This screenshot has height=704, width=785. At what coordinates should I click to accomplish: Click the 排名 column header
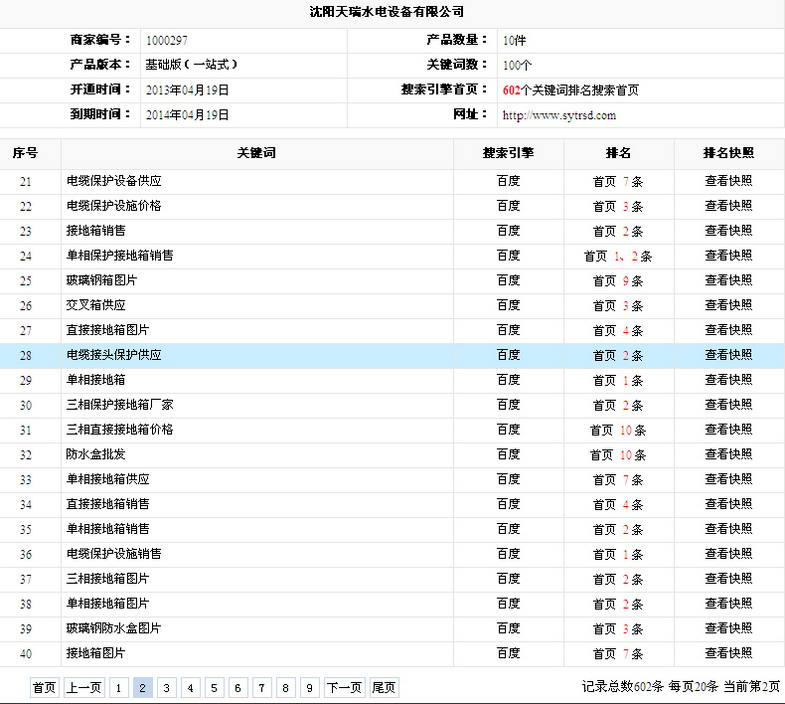[618, 153]
